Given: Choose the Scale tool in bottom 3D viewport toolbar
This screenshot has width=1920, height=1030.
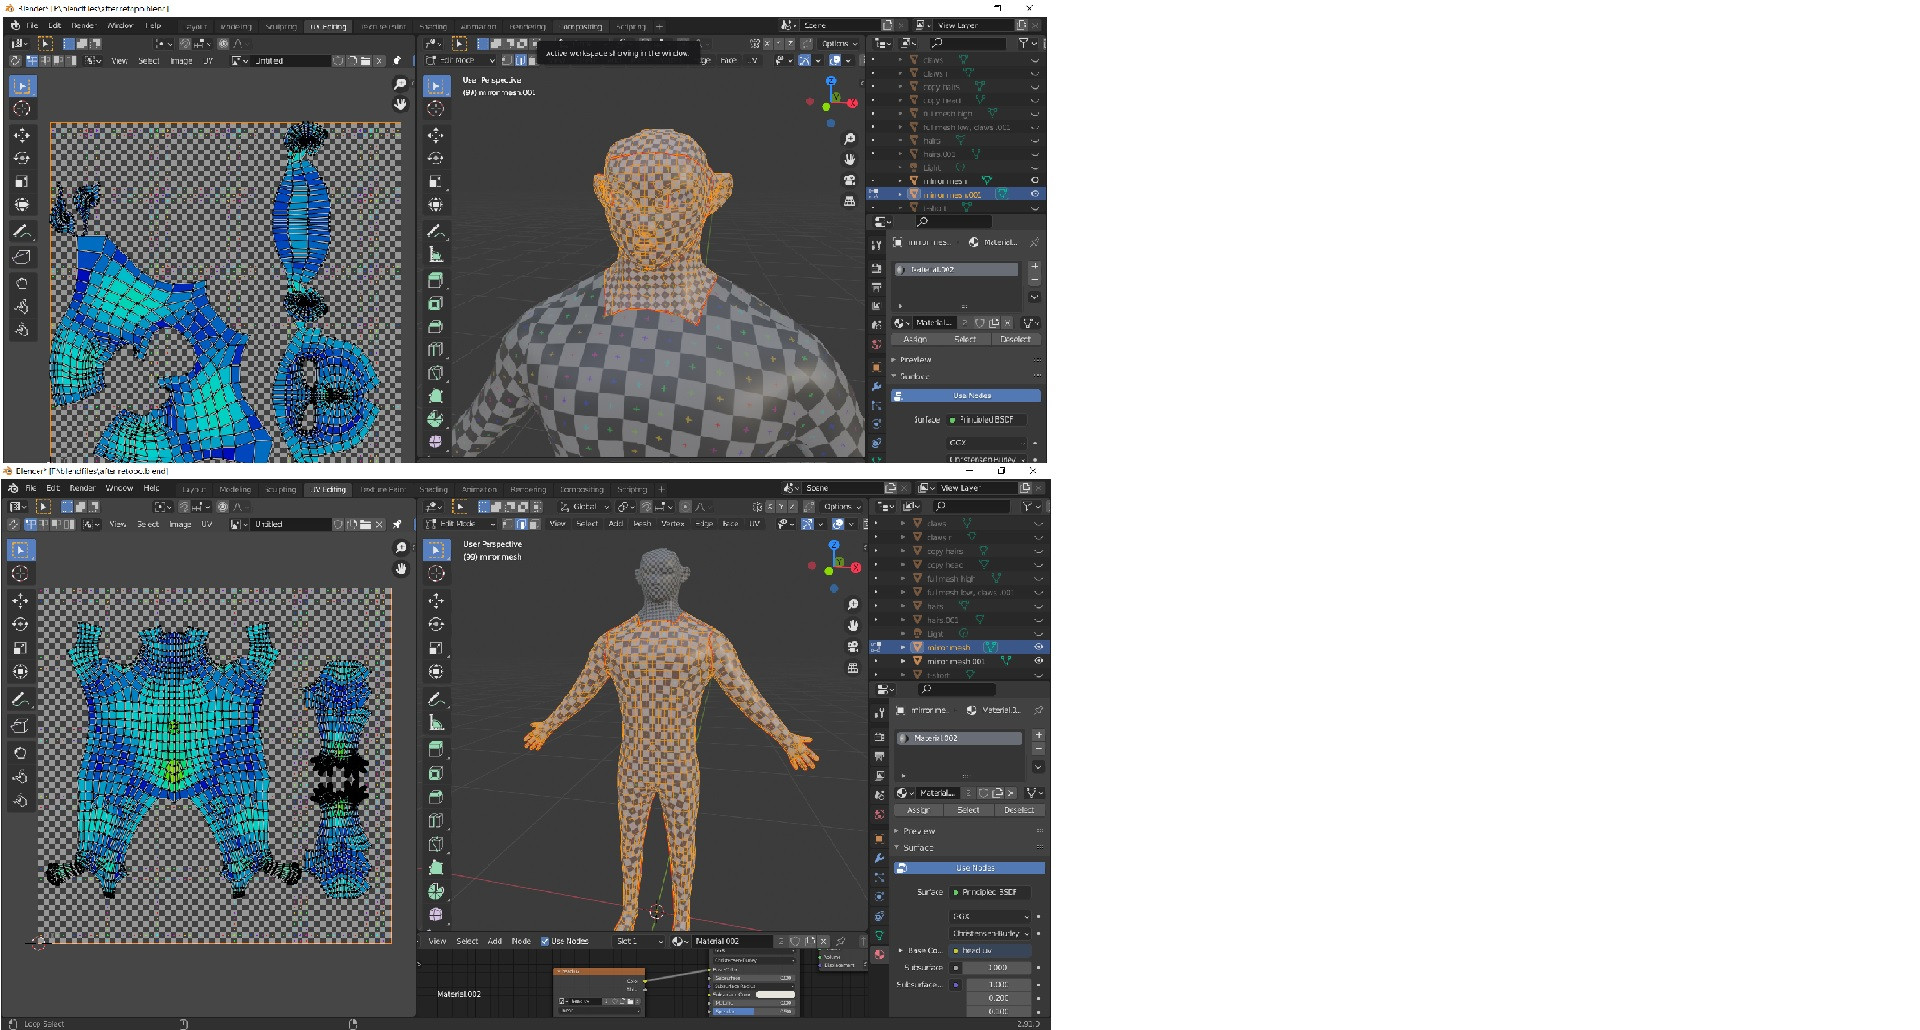Looking at the screenshot, I should point(436,648).
